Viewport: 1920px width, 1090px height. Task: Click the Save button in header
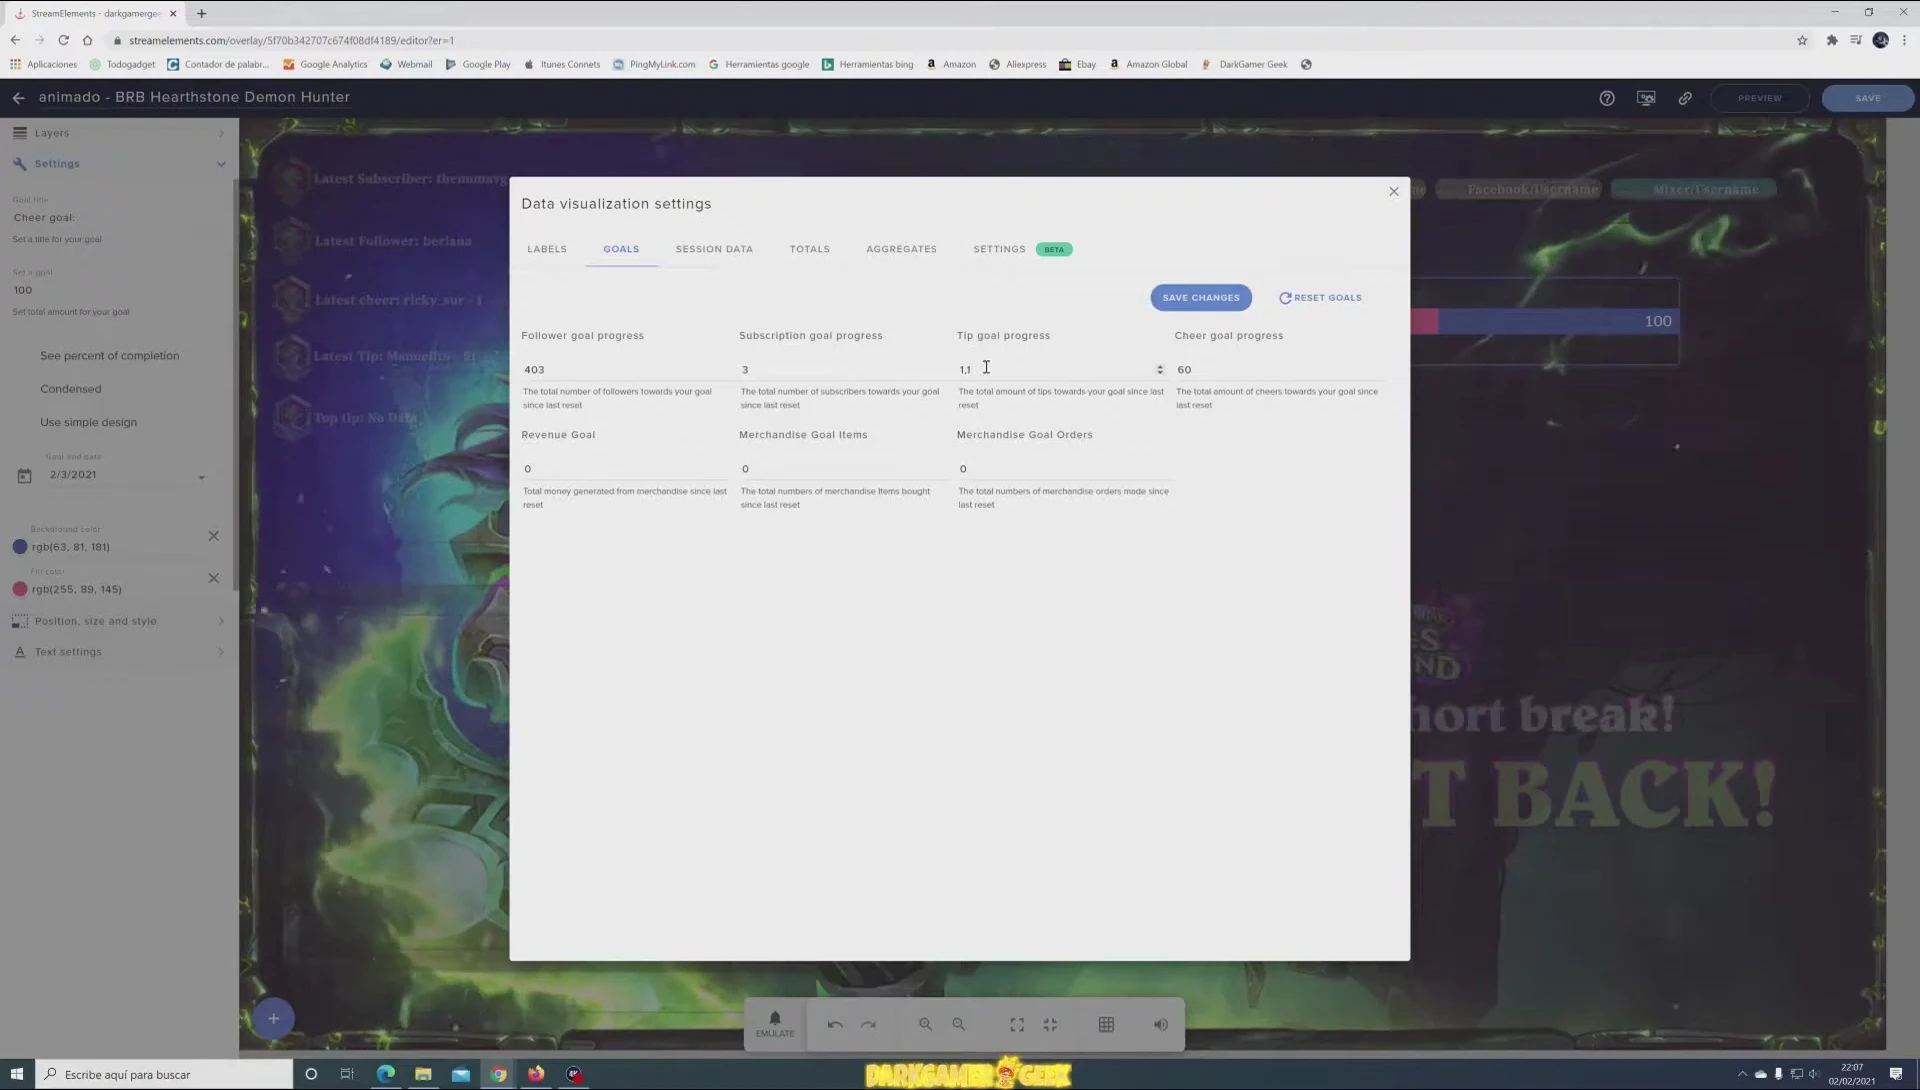coord(1867,98)
